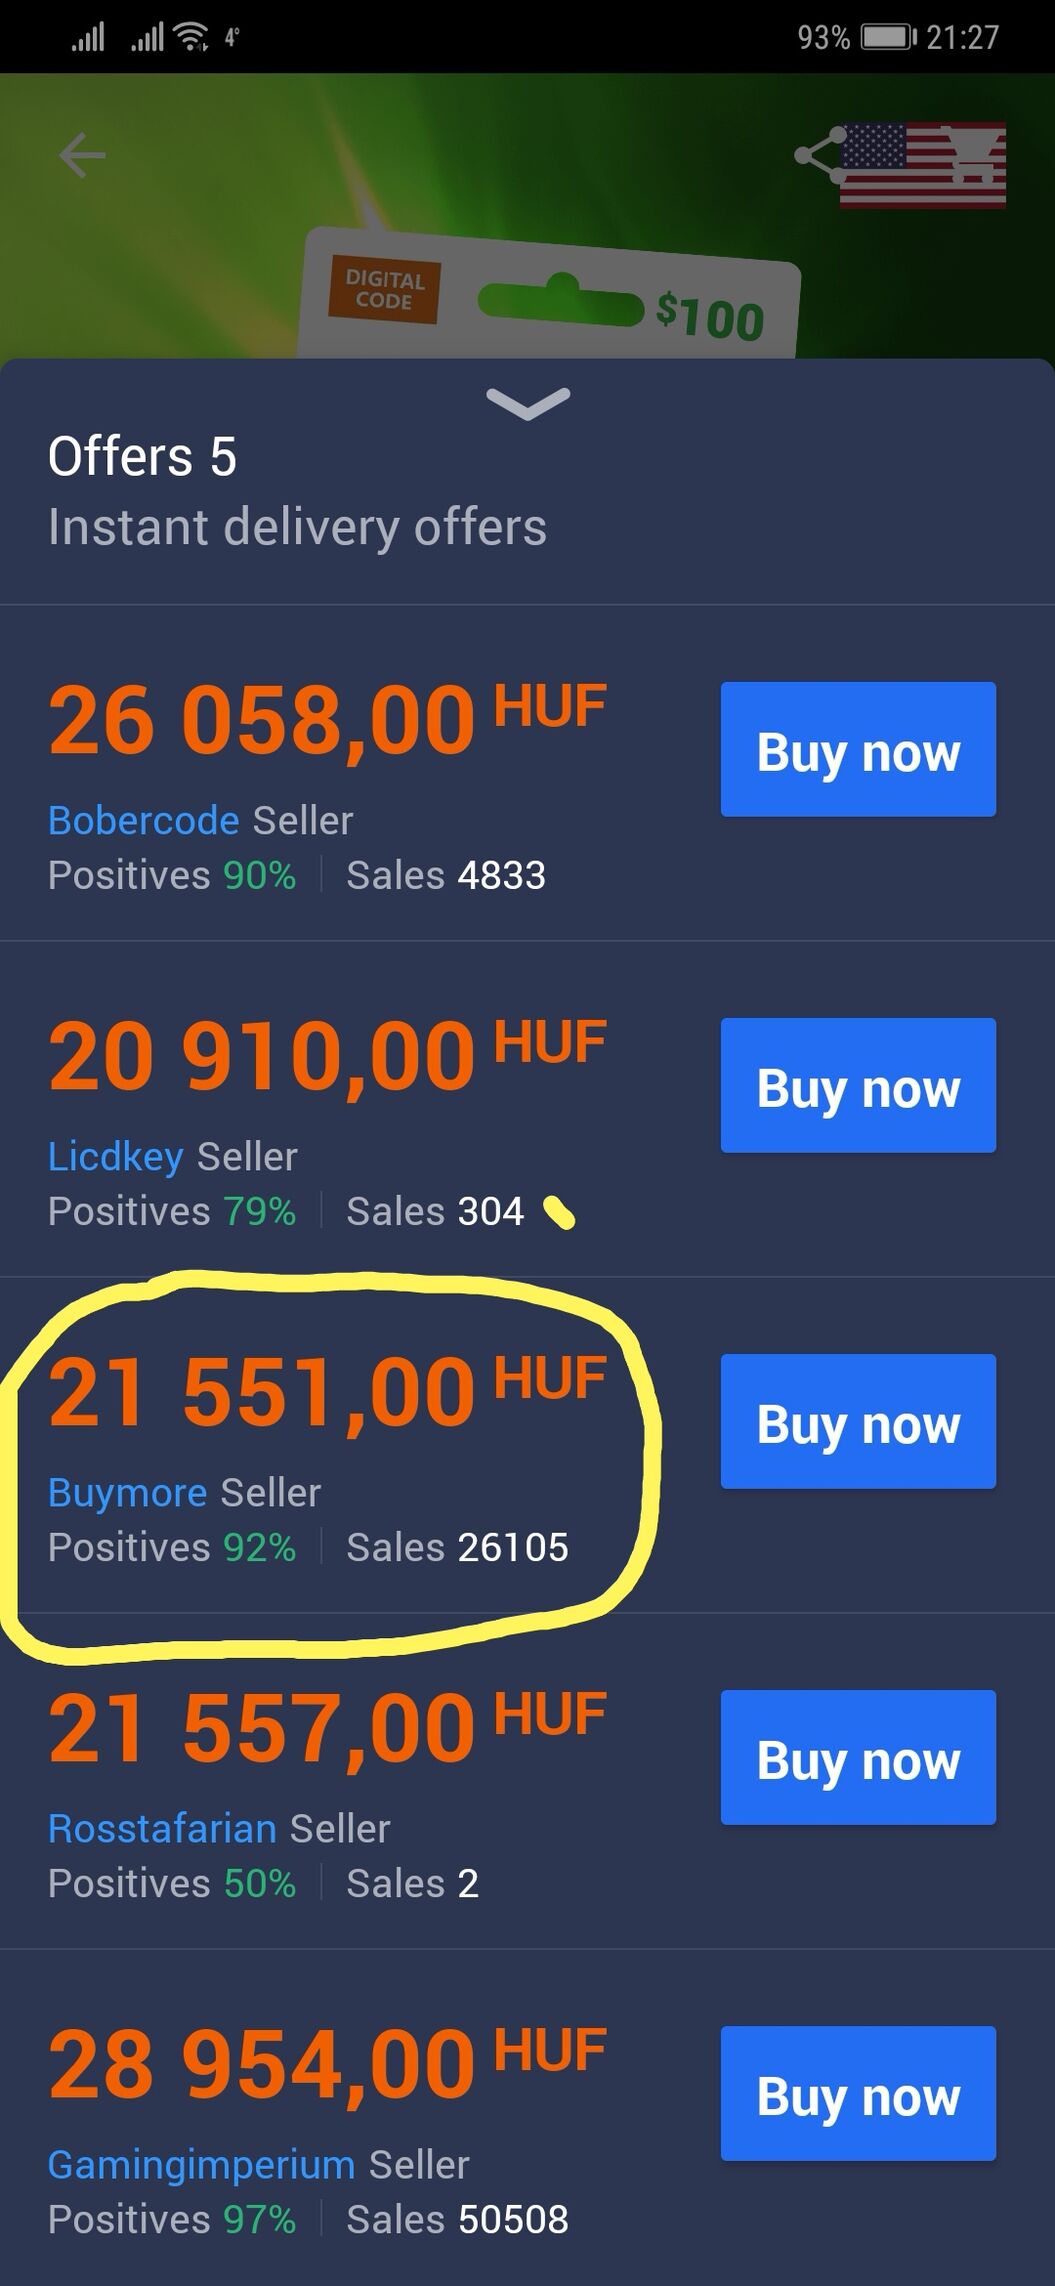Buy now from Licdkey for 20 910 HUF
1055x2286 pixels.
click(x=858, y=1086)
